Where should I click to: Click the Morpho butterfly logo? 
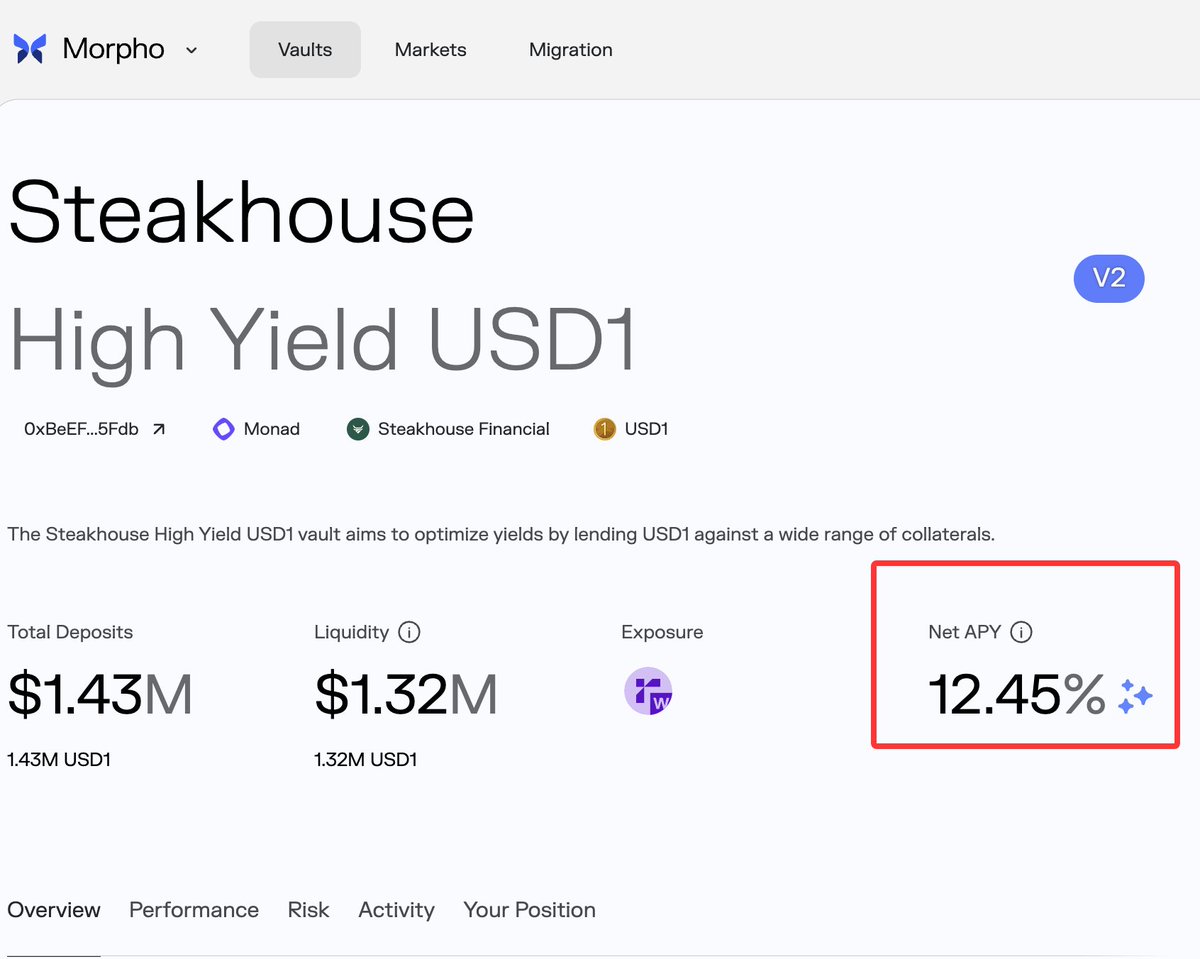[30, 49]
